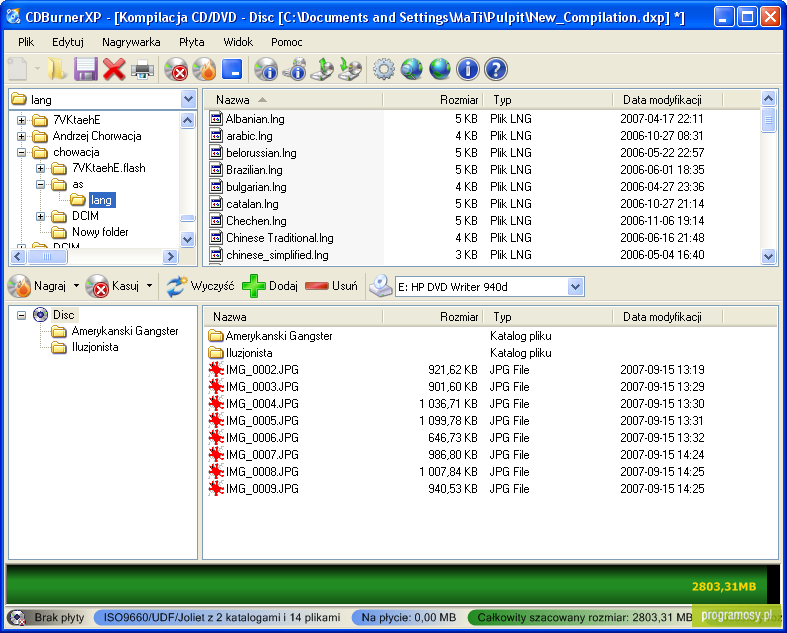Select Iluzjonista in the compilation tree
The image size is (787, 633).
(x=95, y=347)
